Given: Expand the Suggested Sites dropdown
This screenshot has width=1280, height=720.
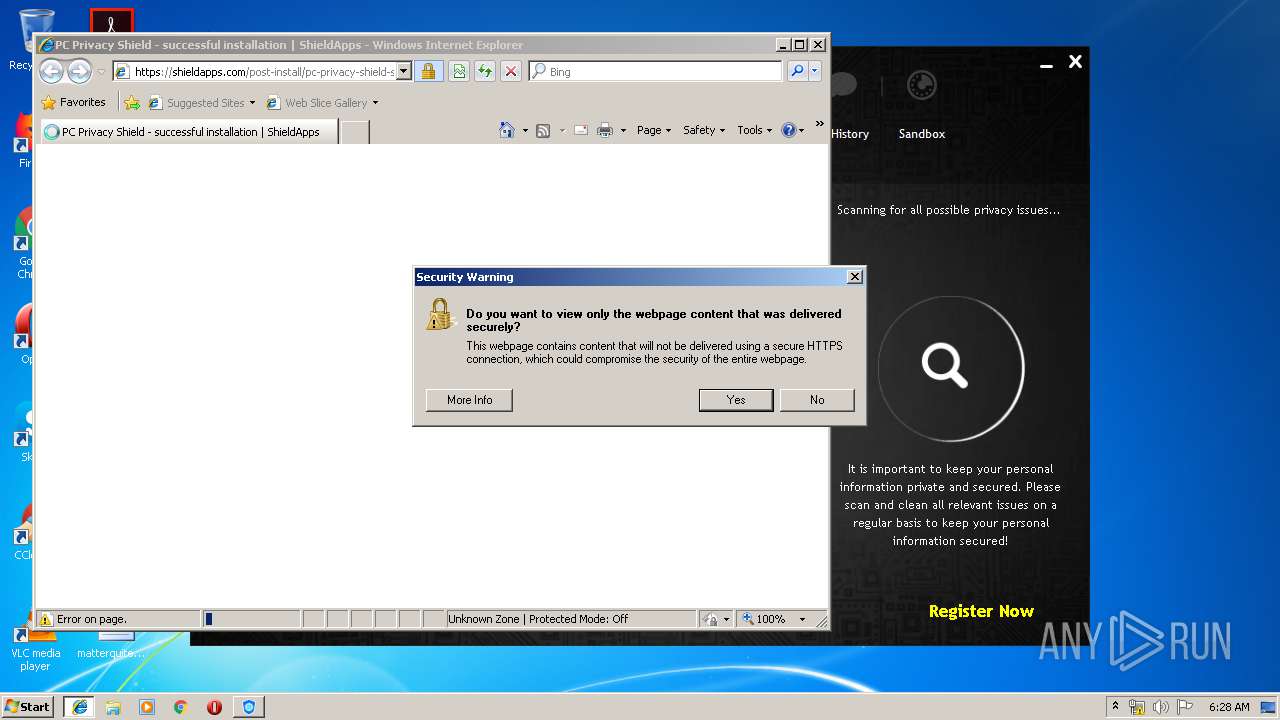Looking at the screenshot, I should pyautogui.click(x=252, y=102).
